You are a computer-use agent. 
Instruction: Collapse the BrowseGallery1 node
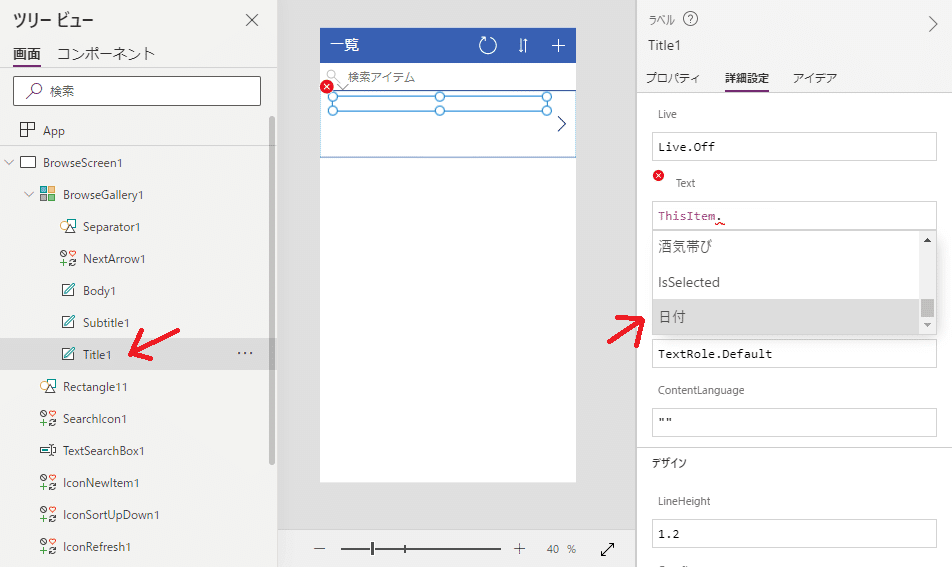[x=29, y=195]
